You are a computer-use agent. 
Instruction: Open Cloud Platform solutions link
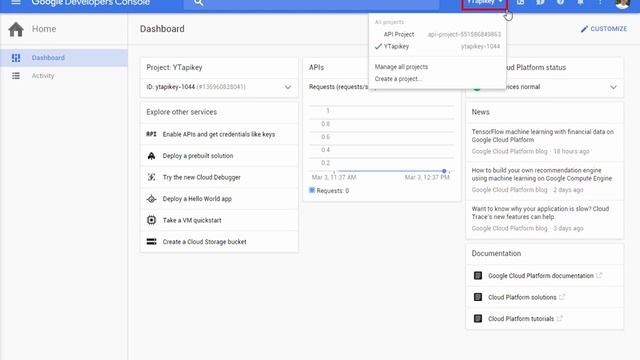[x=522, y=297]
